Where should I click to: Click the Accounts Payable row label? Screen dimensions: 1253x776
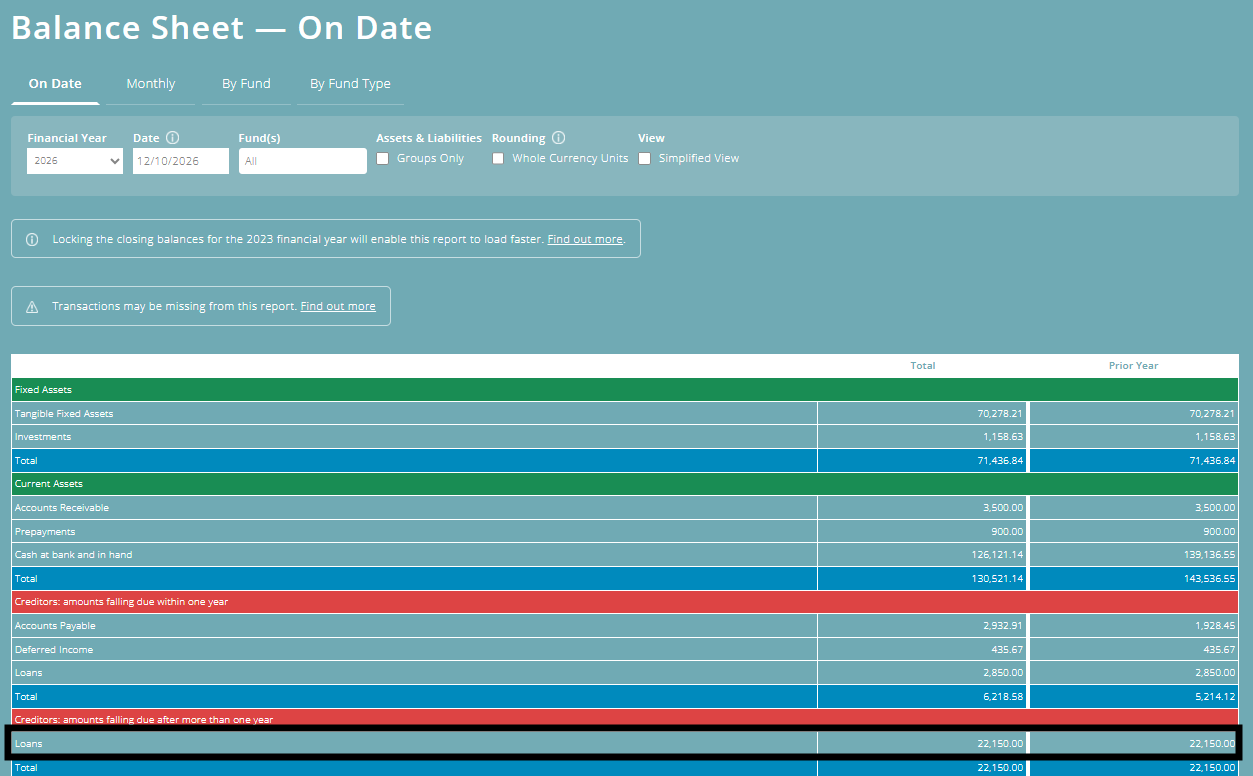[x=55, y=626]
